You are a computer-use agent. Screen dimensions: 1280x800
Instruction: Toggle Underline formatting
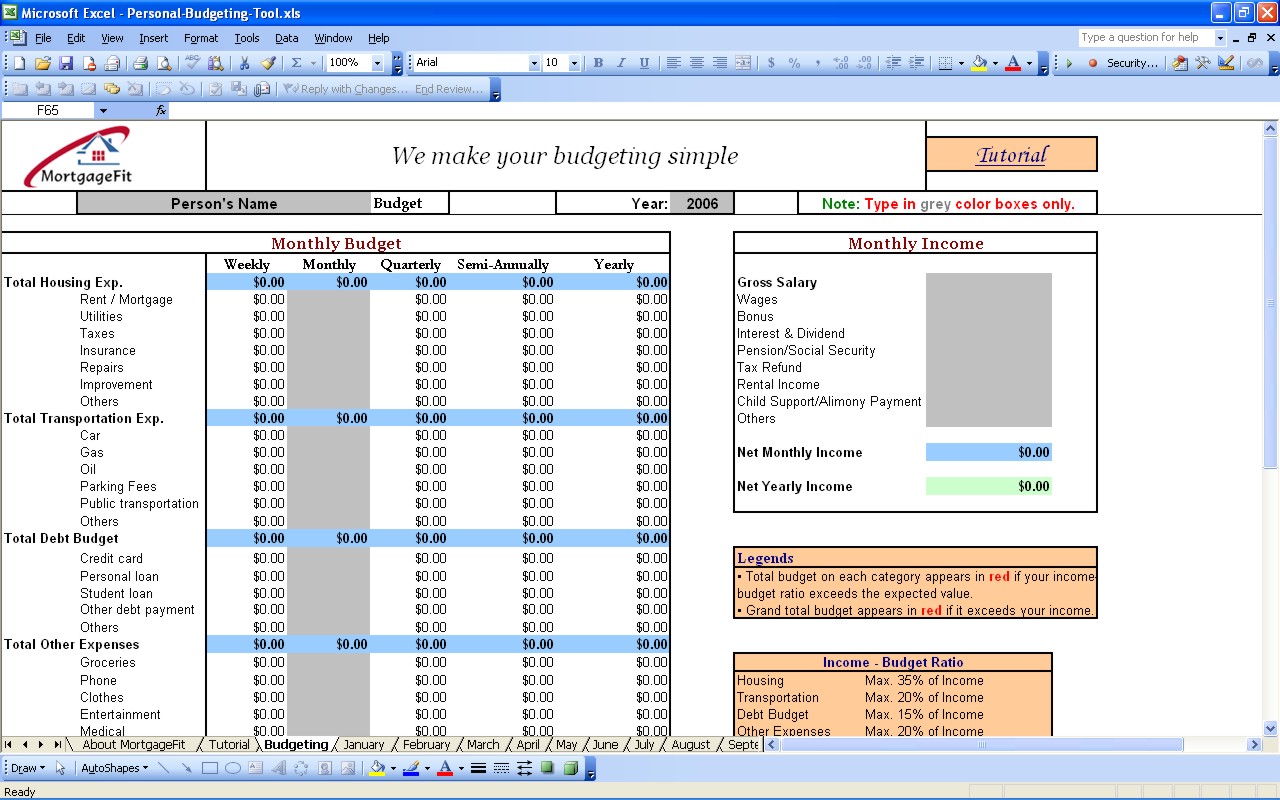pos(644,63)
